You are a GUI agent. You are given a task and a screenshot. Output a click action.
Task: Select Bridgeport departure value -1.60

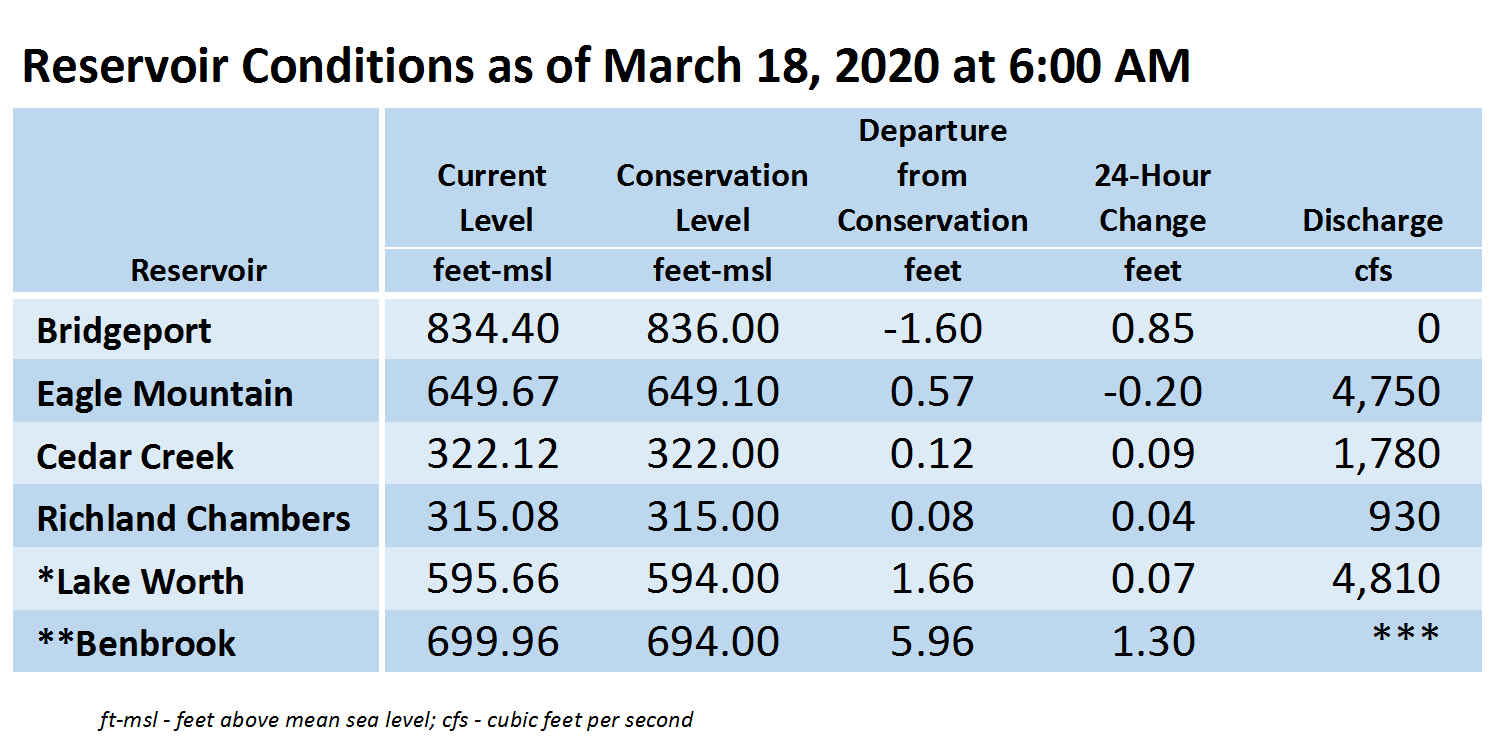click(932, 328)
